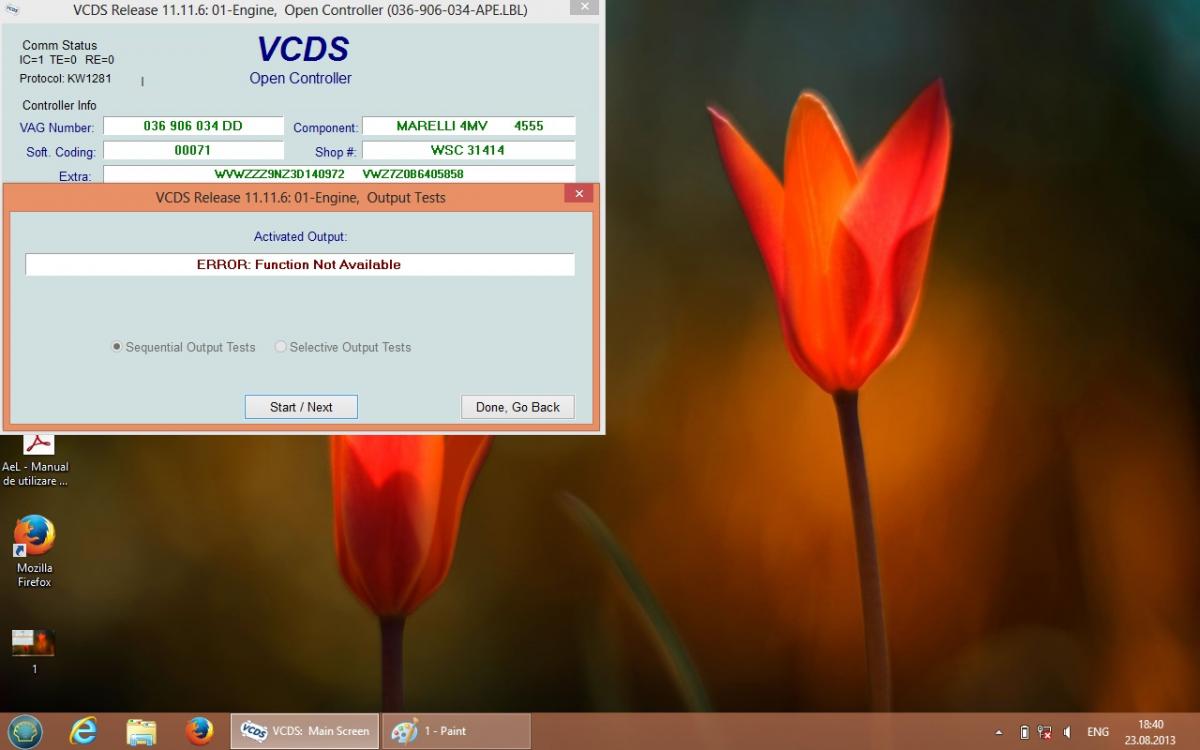Close the Output Tests dialog
This screenshot has height=750, width=1200.
coord(579,194)
